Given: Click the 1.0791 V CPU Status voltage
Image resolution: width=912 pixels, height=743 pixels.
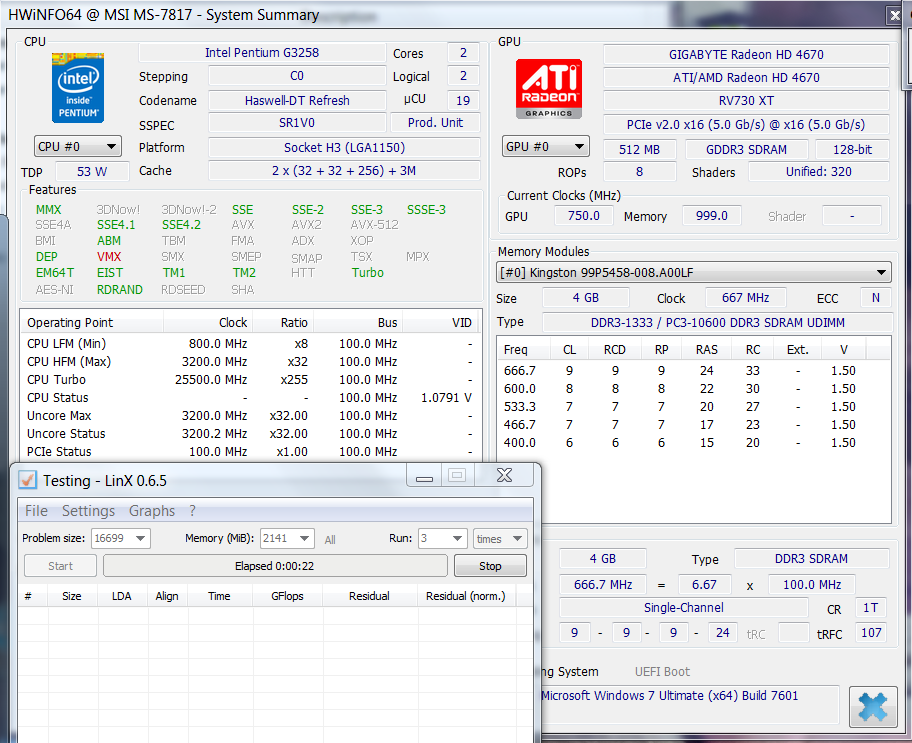Looking at the screenshot, I should 446,397.
